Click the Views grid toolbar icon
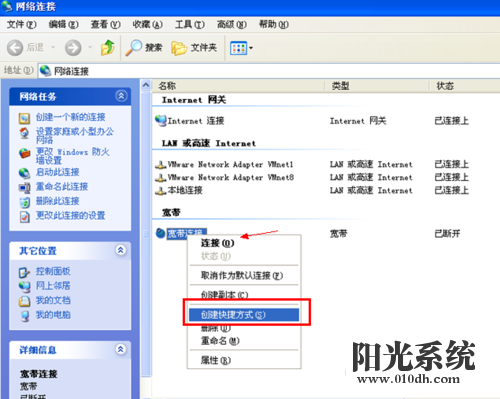 click(238, 48)
